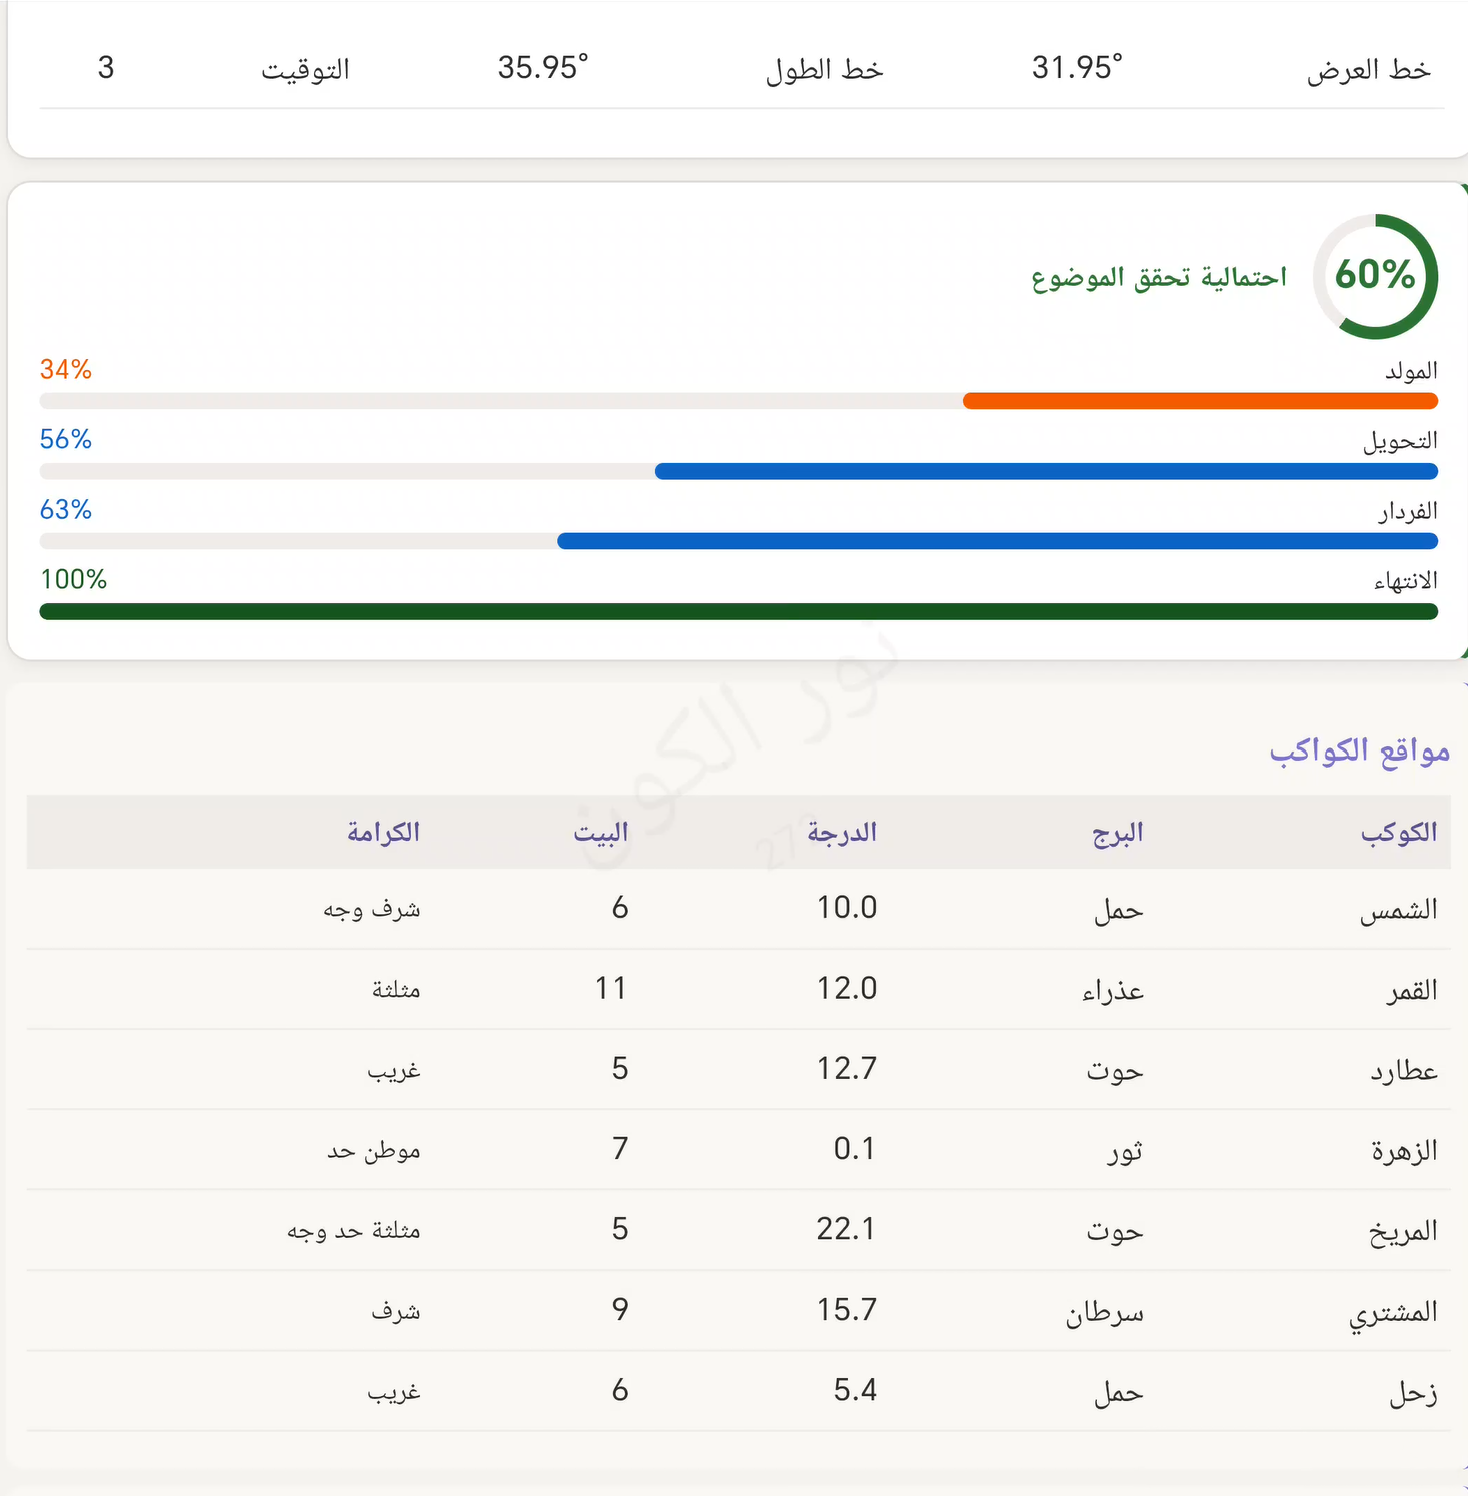
Task: Click the blue التحويل progress bar
Action: (1045, 471)
